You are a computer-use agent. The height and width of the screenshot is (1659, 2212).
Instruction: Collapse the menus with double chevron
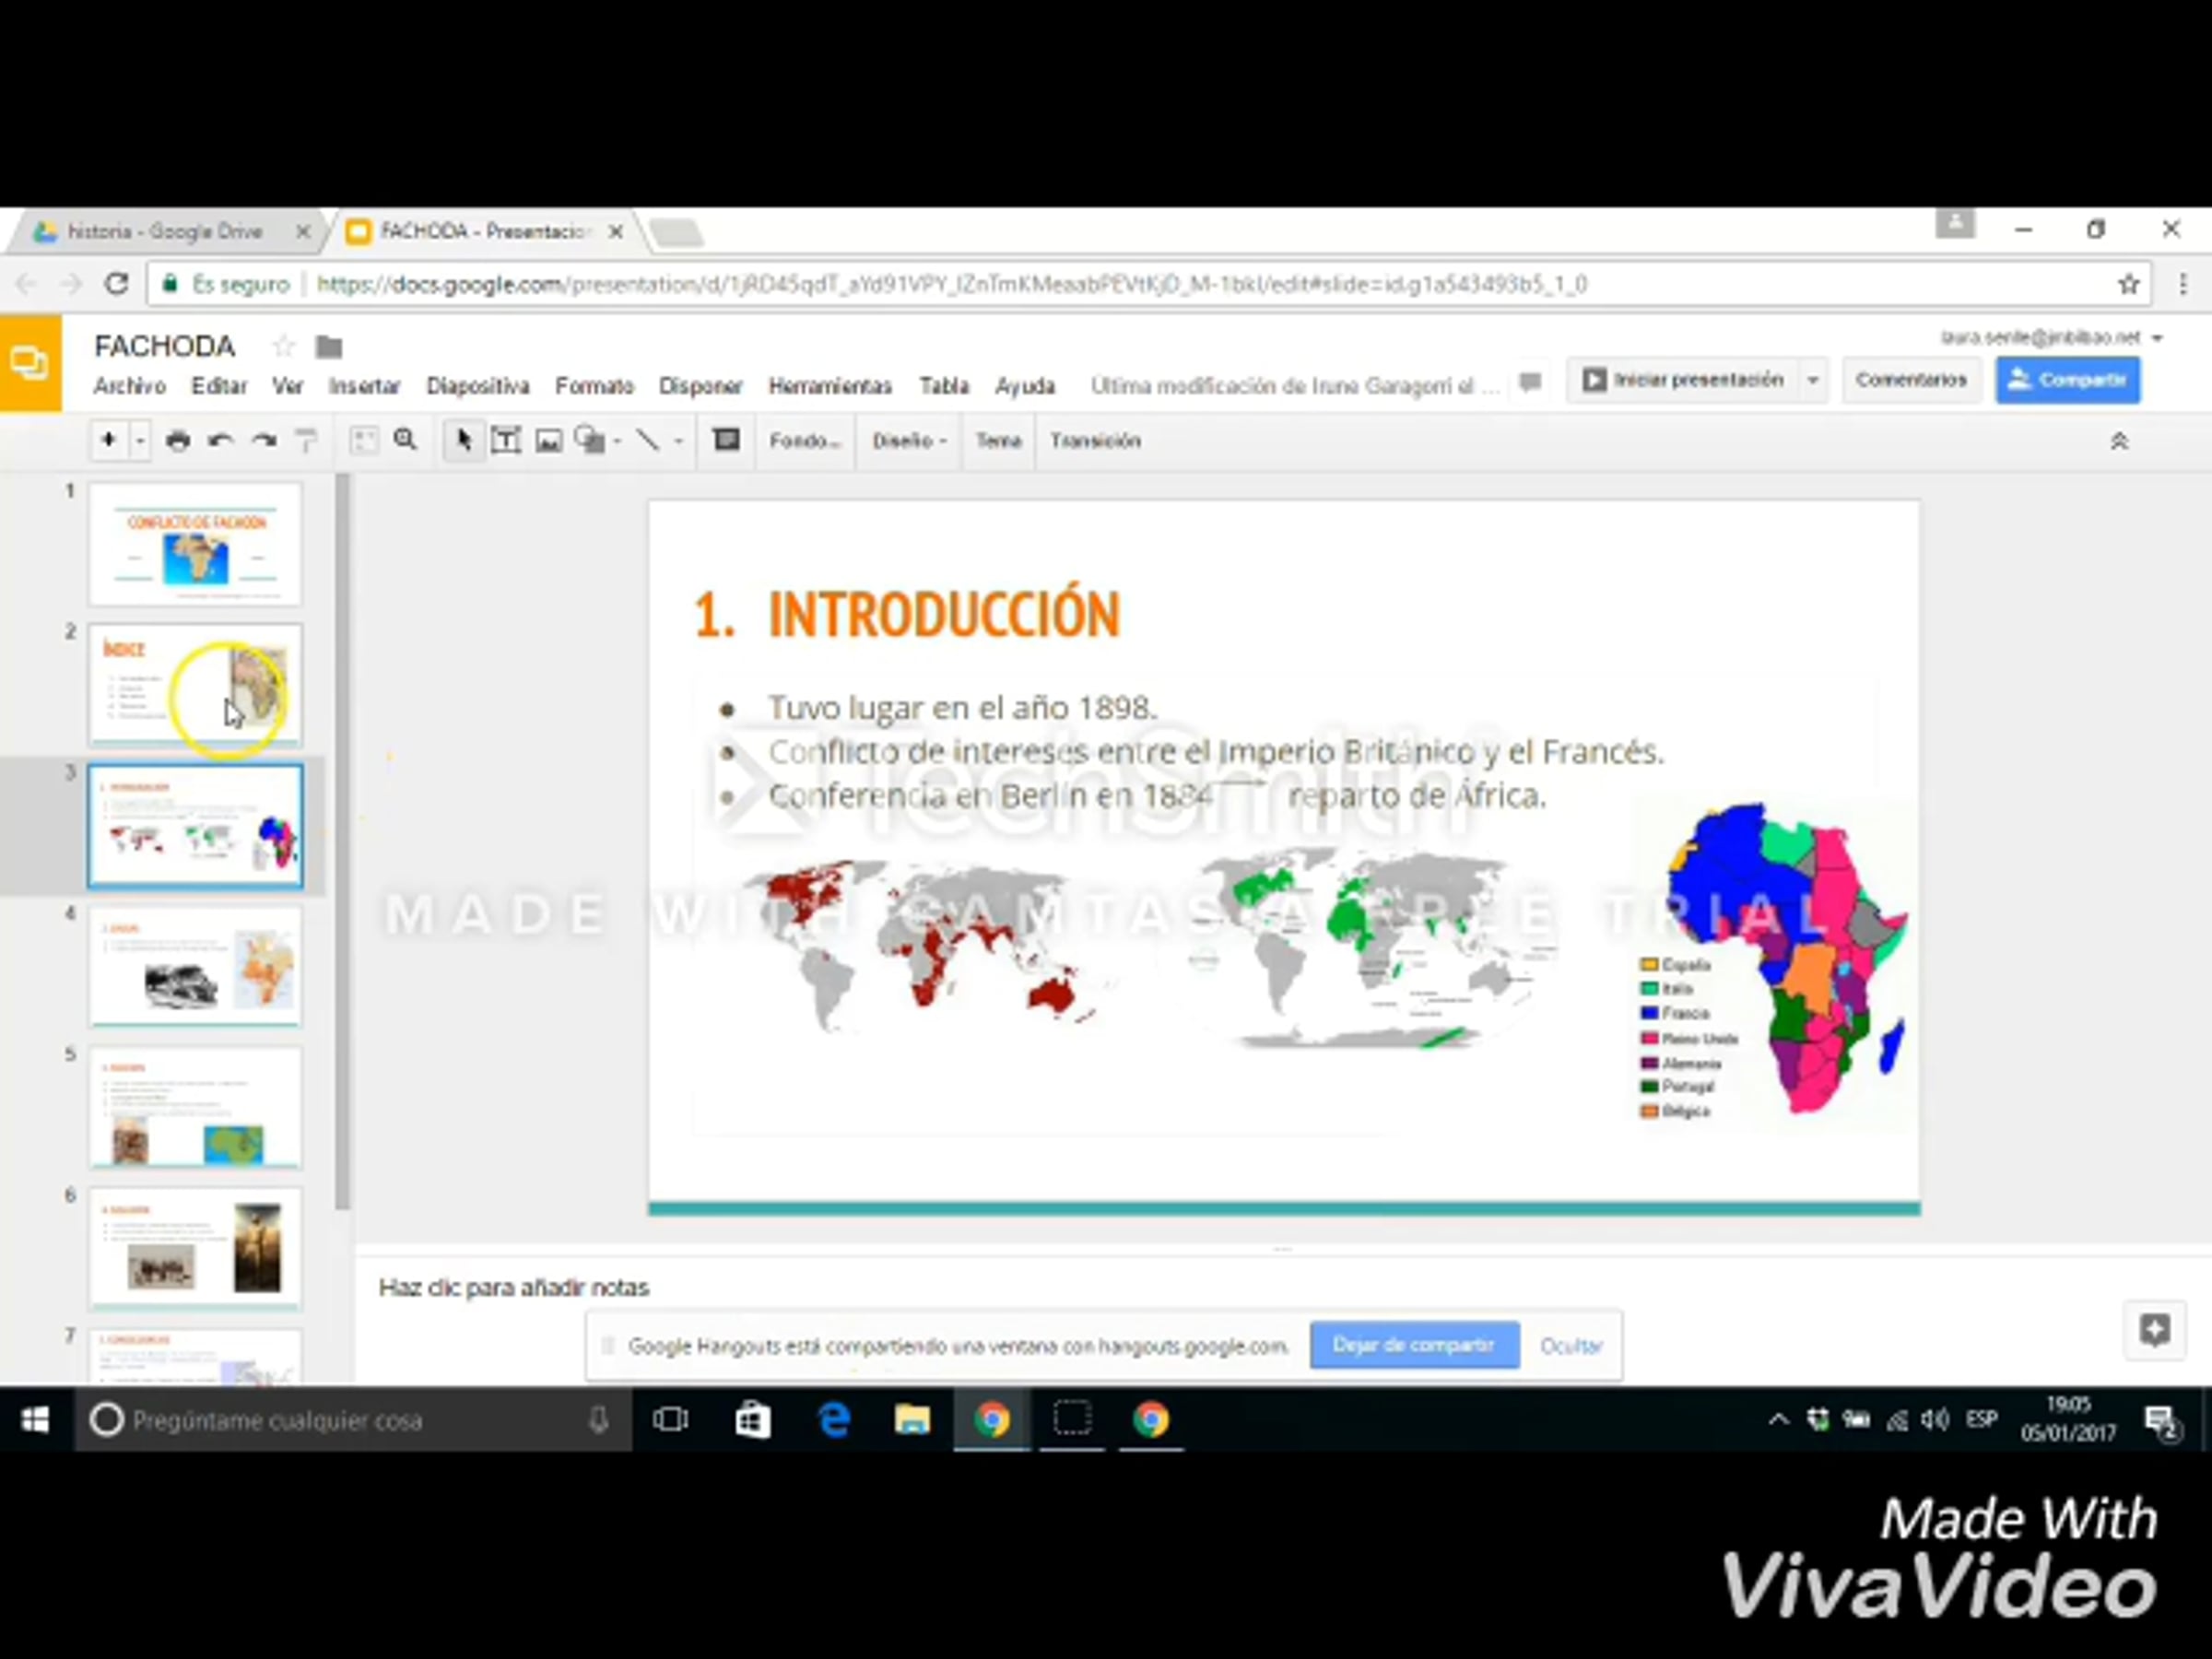coord(2118,441)
